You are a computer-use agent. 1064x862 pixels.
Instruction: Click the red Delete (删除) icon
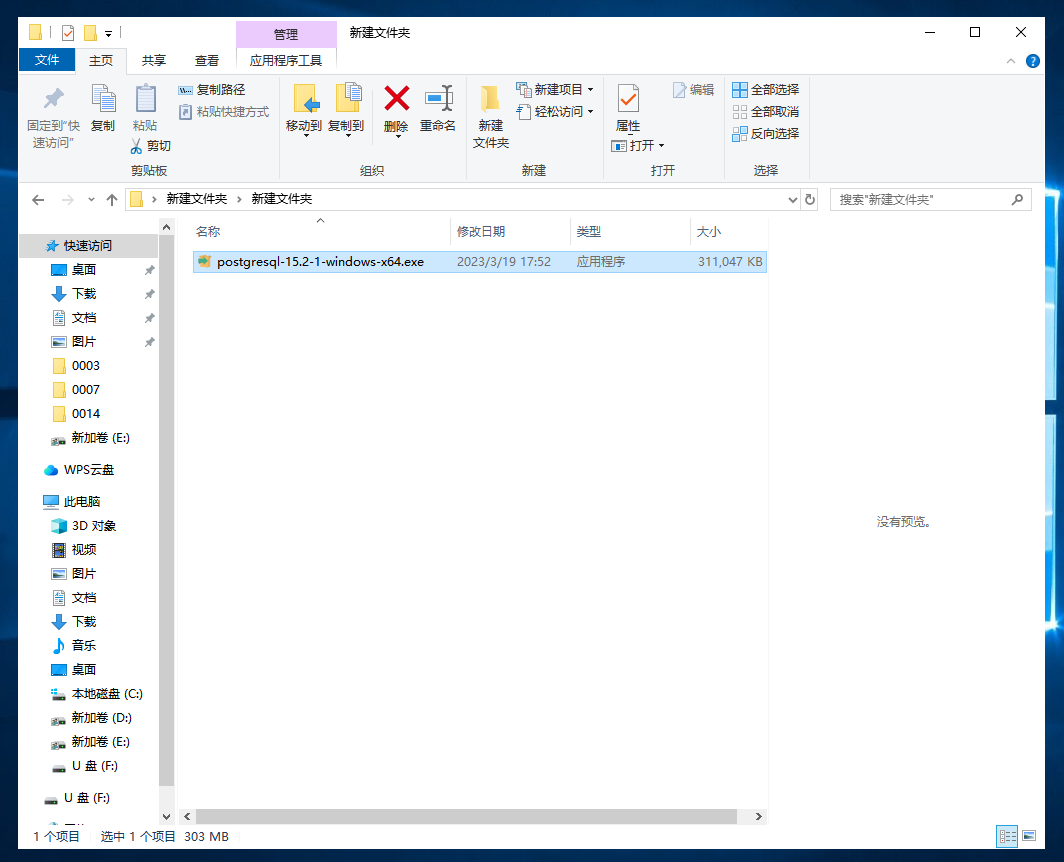(397, 99)
